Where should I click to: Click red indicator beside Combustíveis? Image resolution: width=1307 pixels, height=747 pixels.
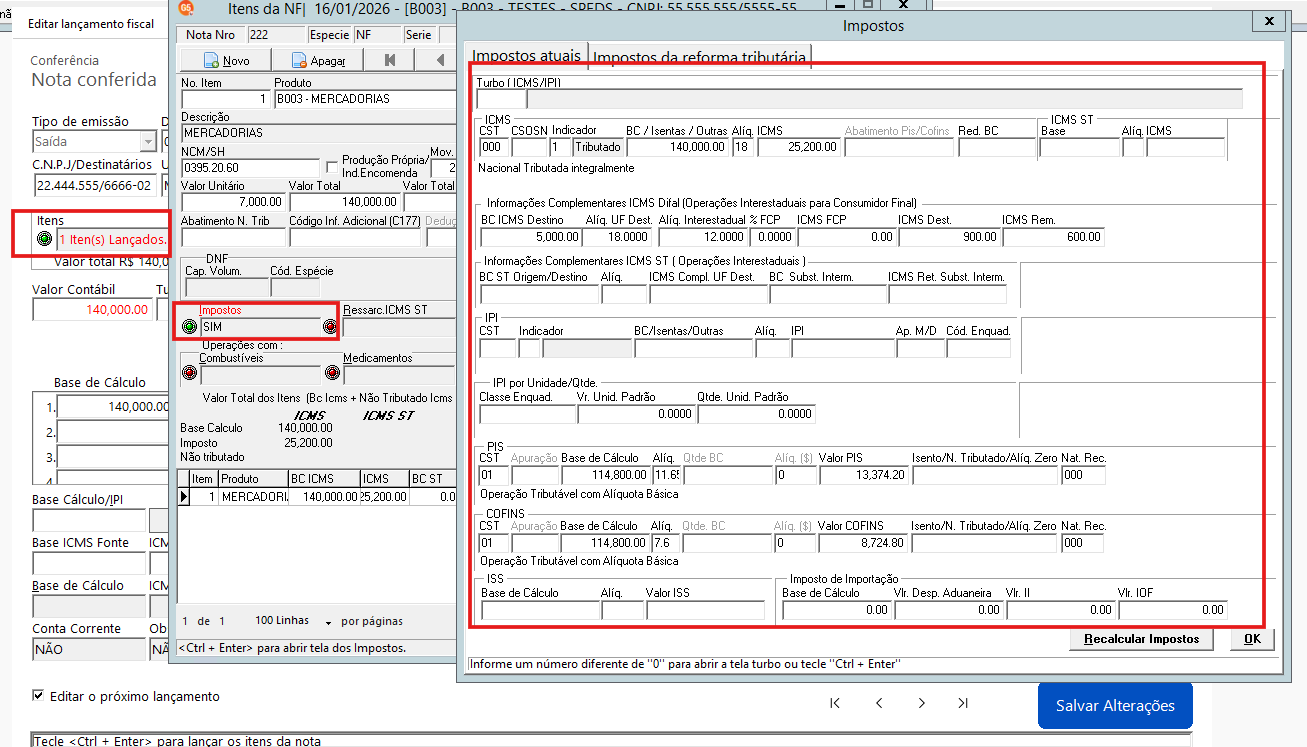click(190, 373)
